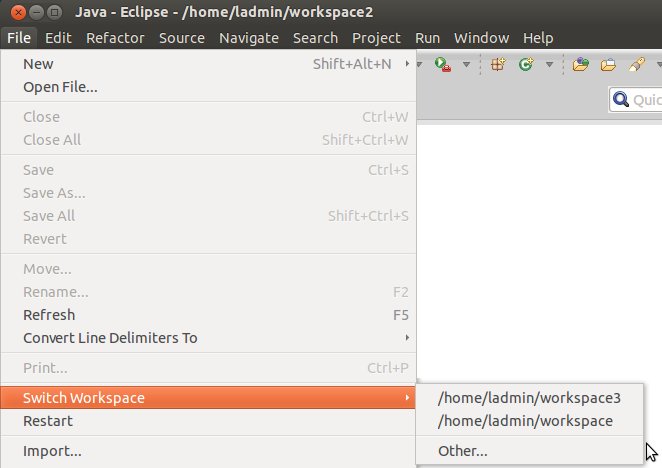
Task: Open the File menu in menu bar
Action: tap(19, 38)
